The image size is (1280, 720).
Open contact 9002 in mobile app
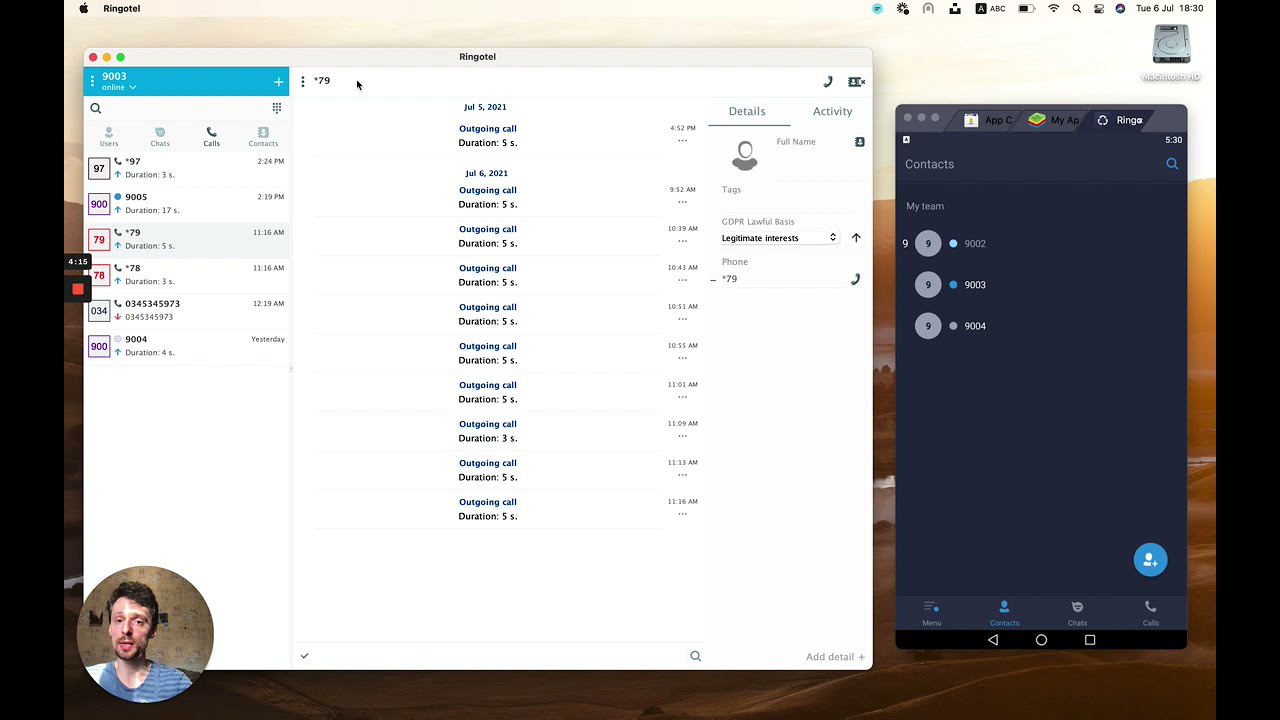click(1041, 244)
